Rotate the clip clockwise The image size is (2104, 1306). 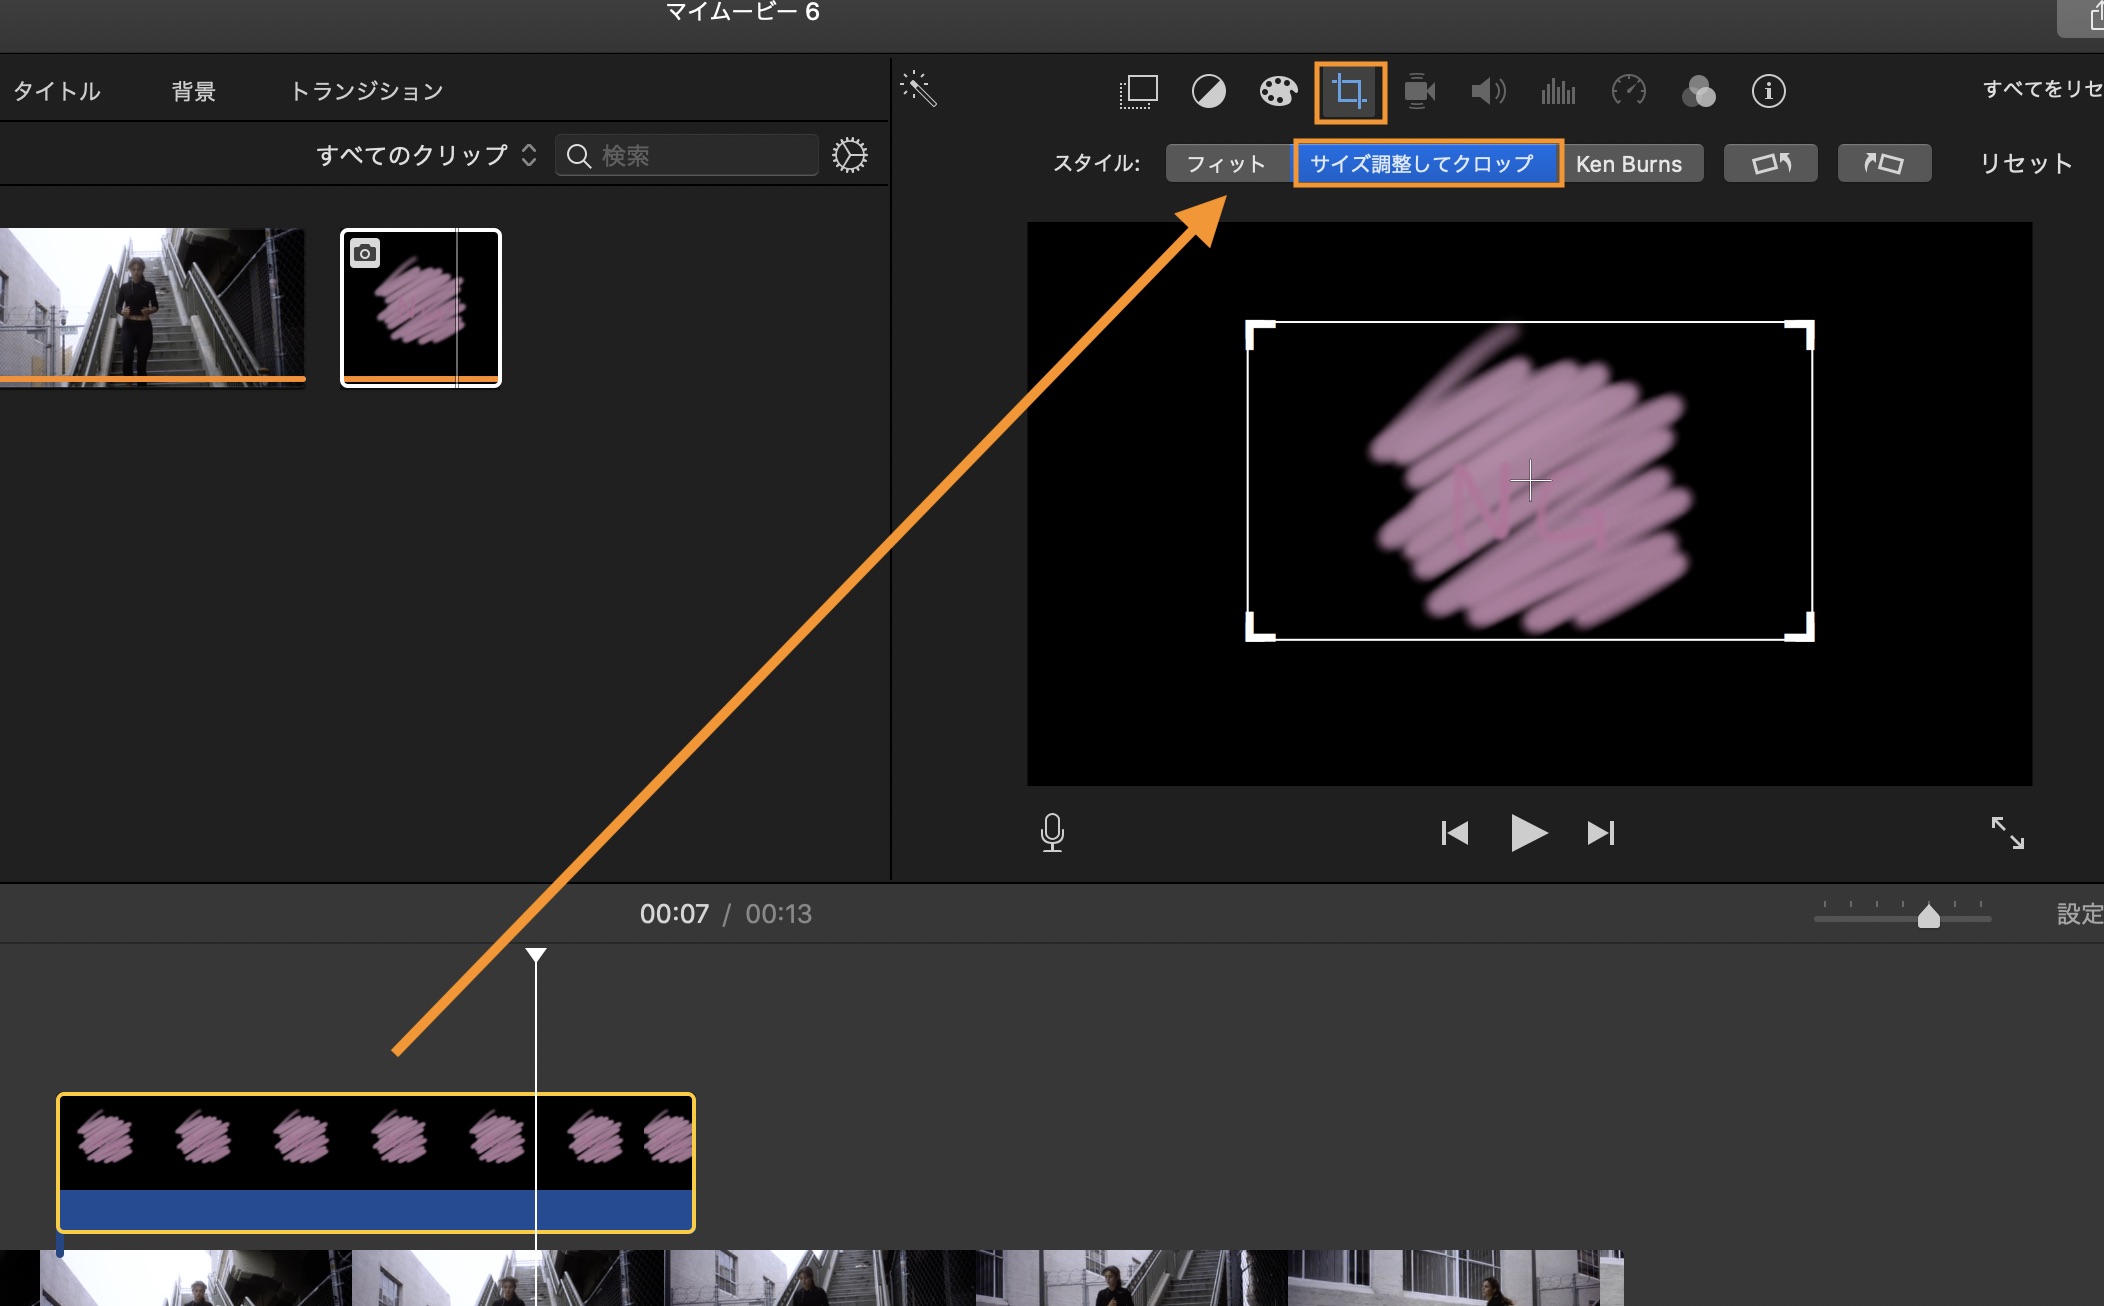pyautogui.click(x=1884, y=163)
